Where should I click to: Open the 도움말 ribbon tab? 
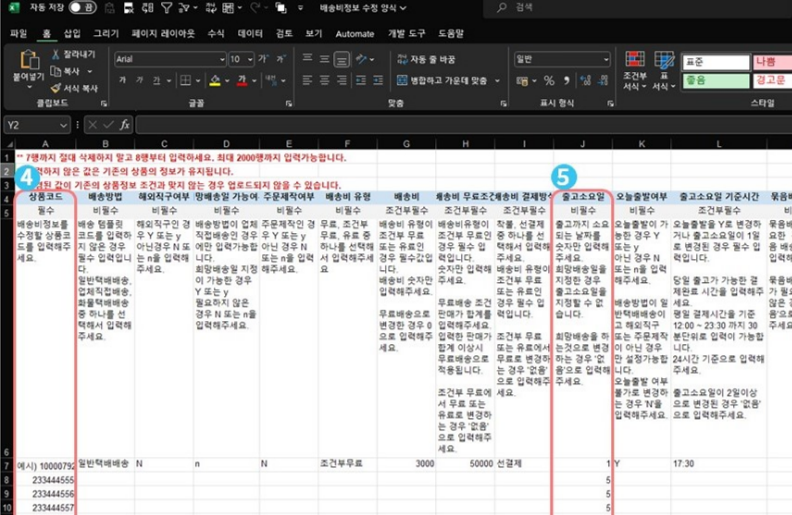(x=451, y=33)
